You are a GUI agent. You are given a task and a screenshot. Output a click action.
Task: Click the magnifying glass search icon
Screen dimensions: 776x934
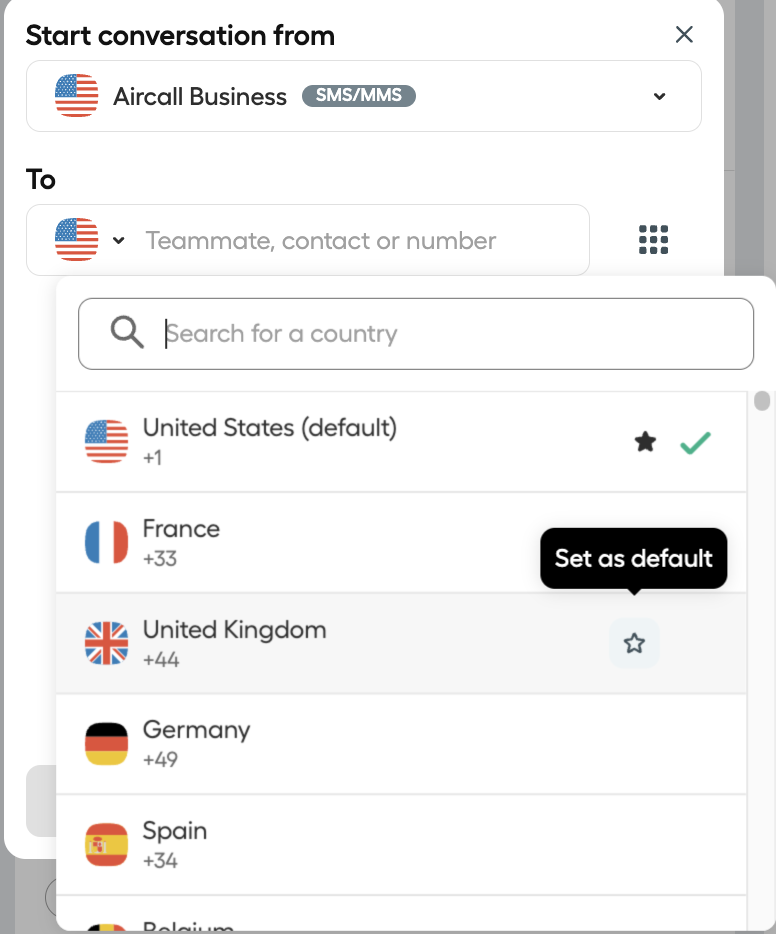[x=127, y=332]
